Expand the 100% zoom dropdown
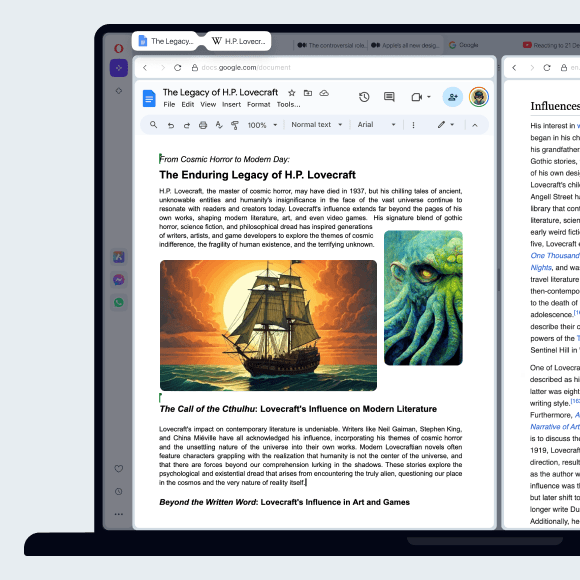 263,125
